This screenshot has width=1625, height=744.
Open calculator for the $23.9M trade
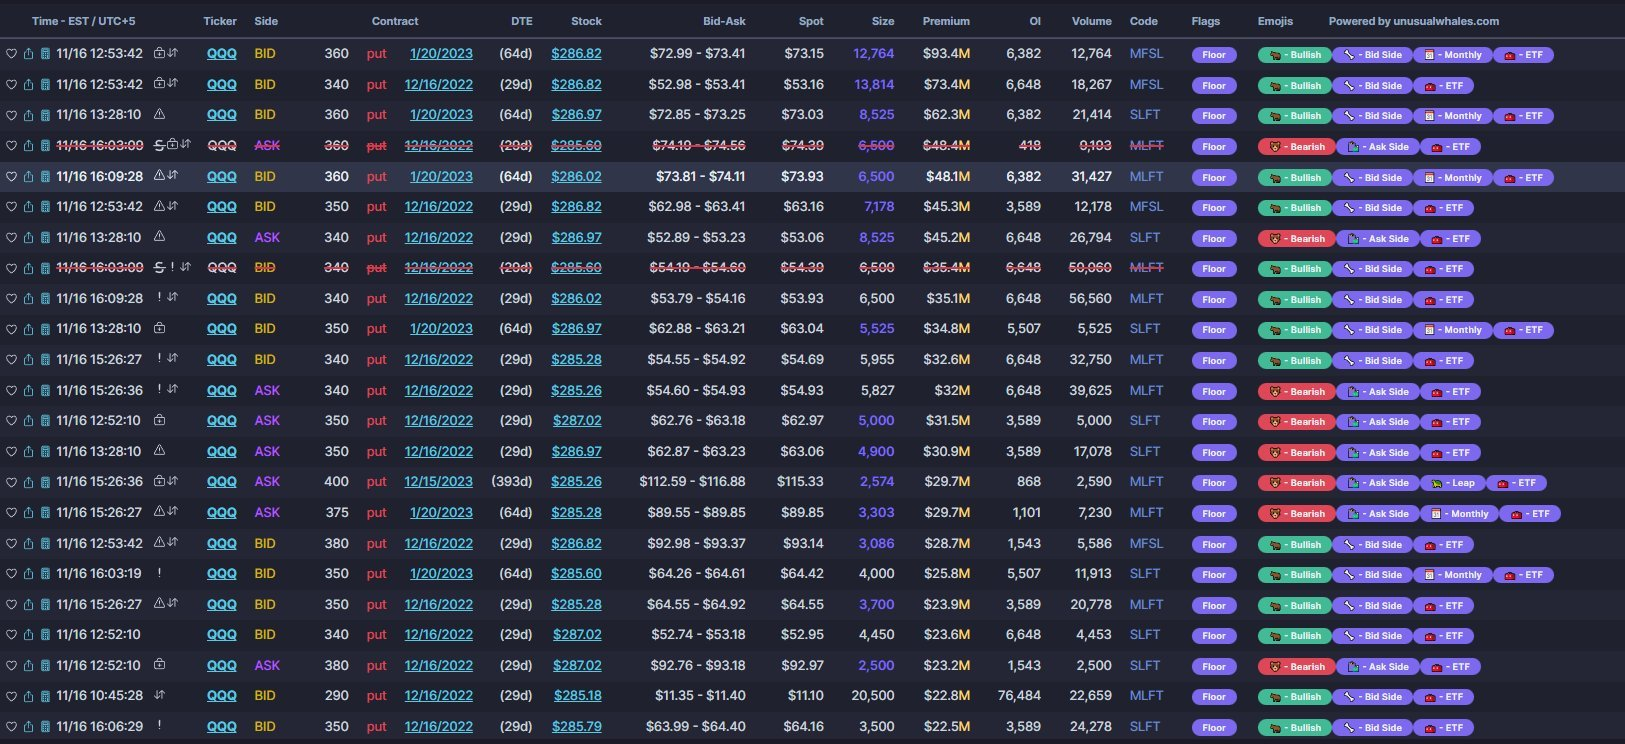[45, 605]
